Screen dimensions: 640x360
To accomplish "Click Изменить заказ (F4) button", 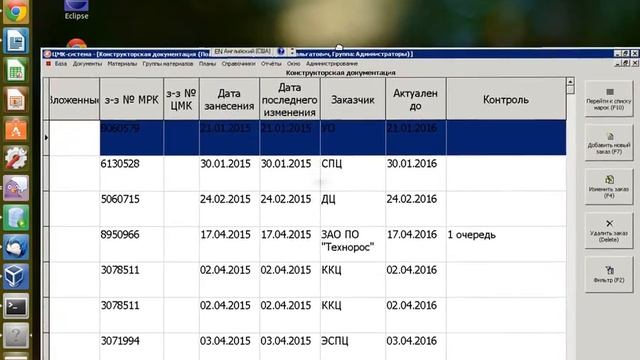I will (x=609, y=187).
